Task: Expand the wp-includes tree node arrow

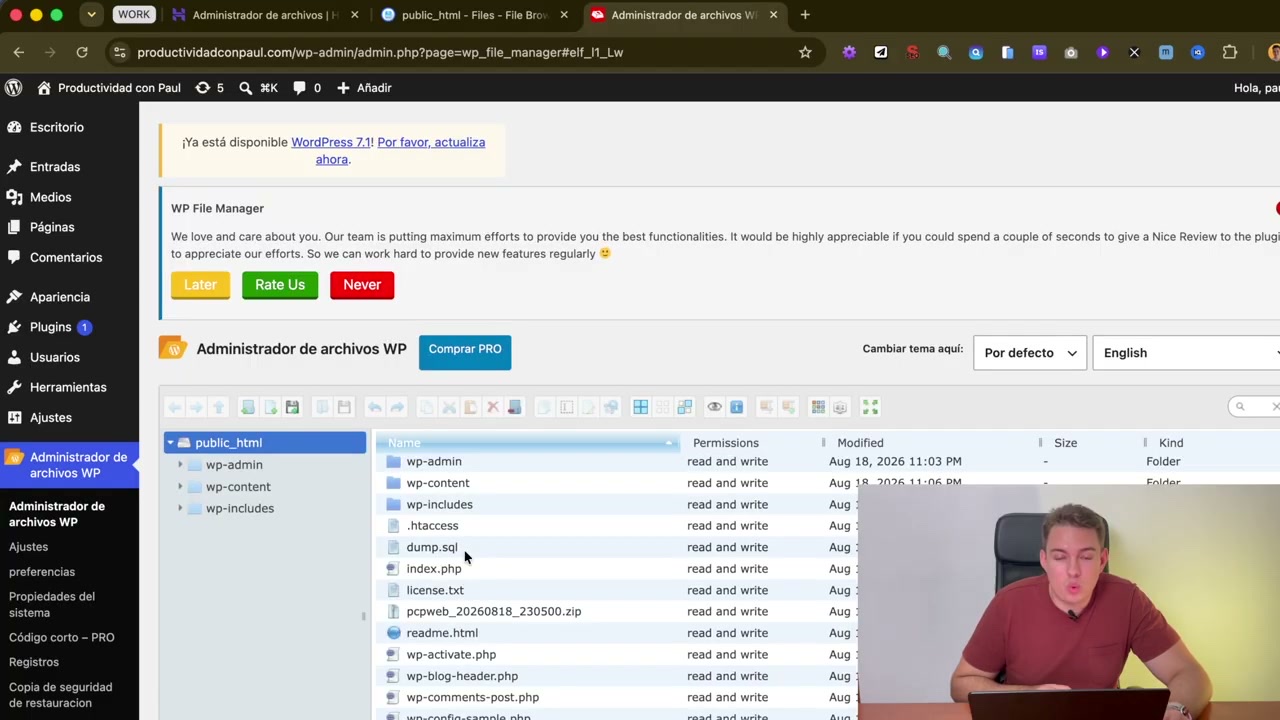Action: (x=181, y=508)
